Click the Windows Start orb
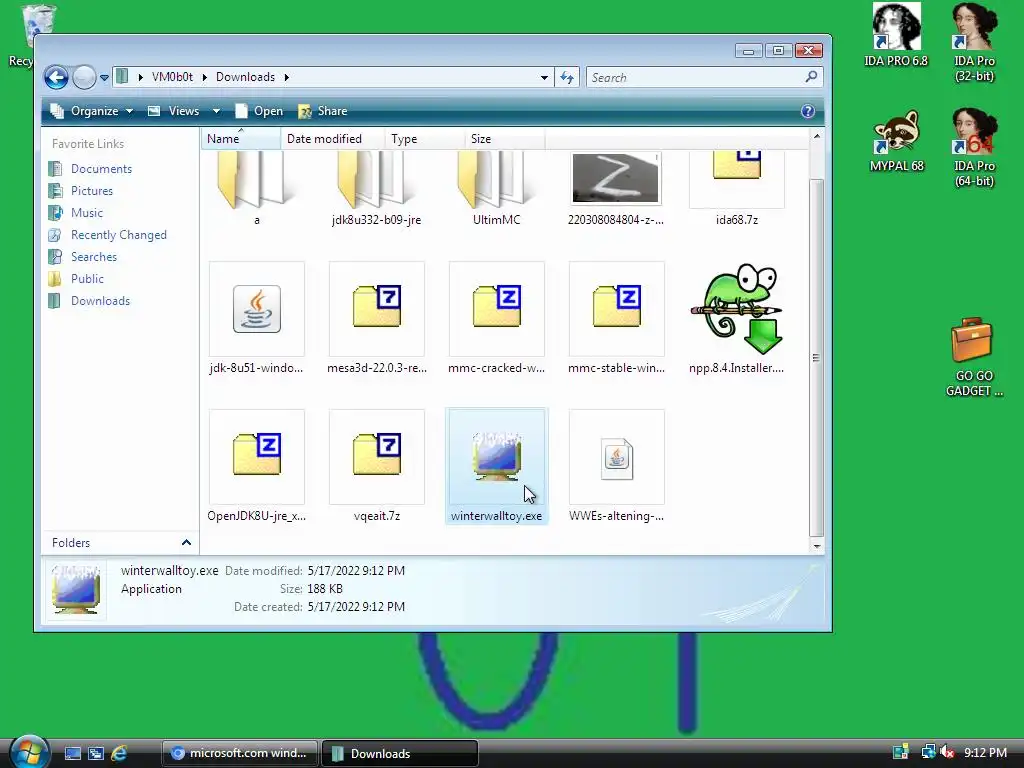 [29, 752]
